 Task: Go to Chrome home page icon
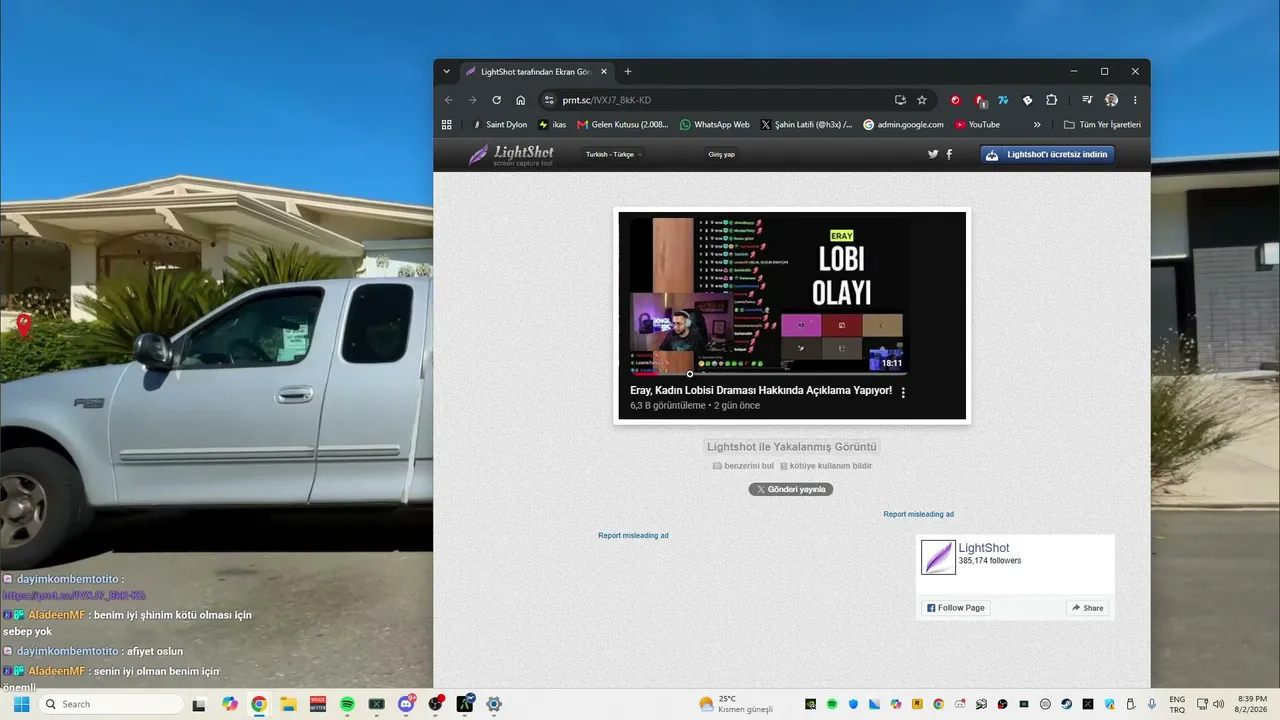point(521,100)
